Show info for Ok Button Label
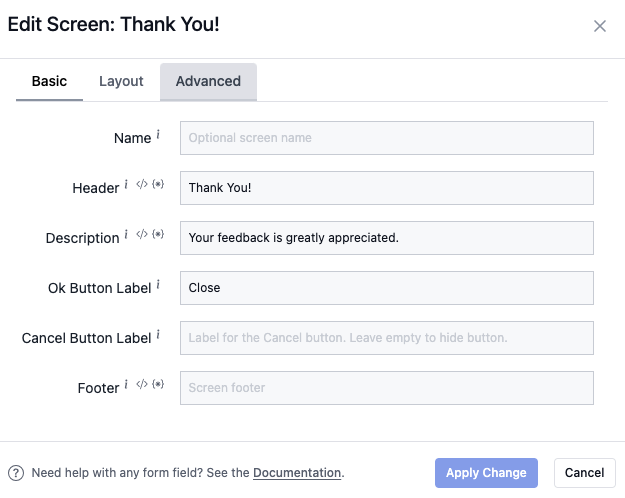 point(158,286)
